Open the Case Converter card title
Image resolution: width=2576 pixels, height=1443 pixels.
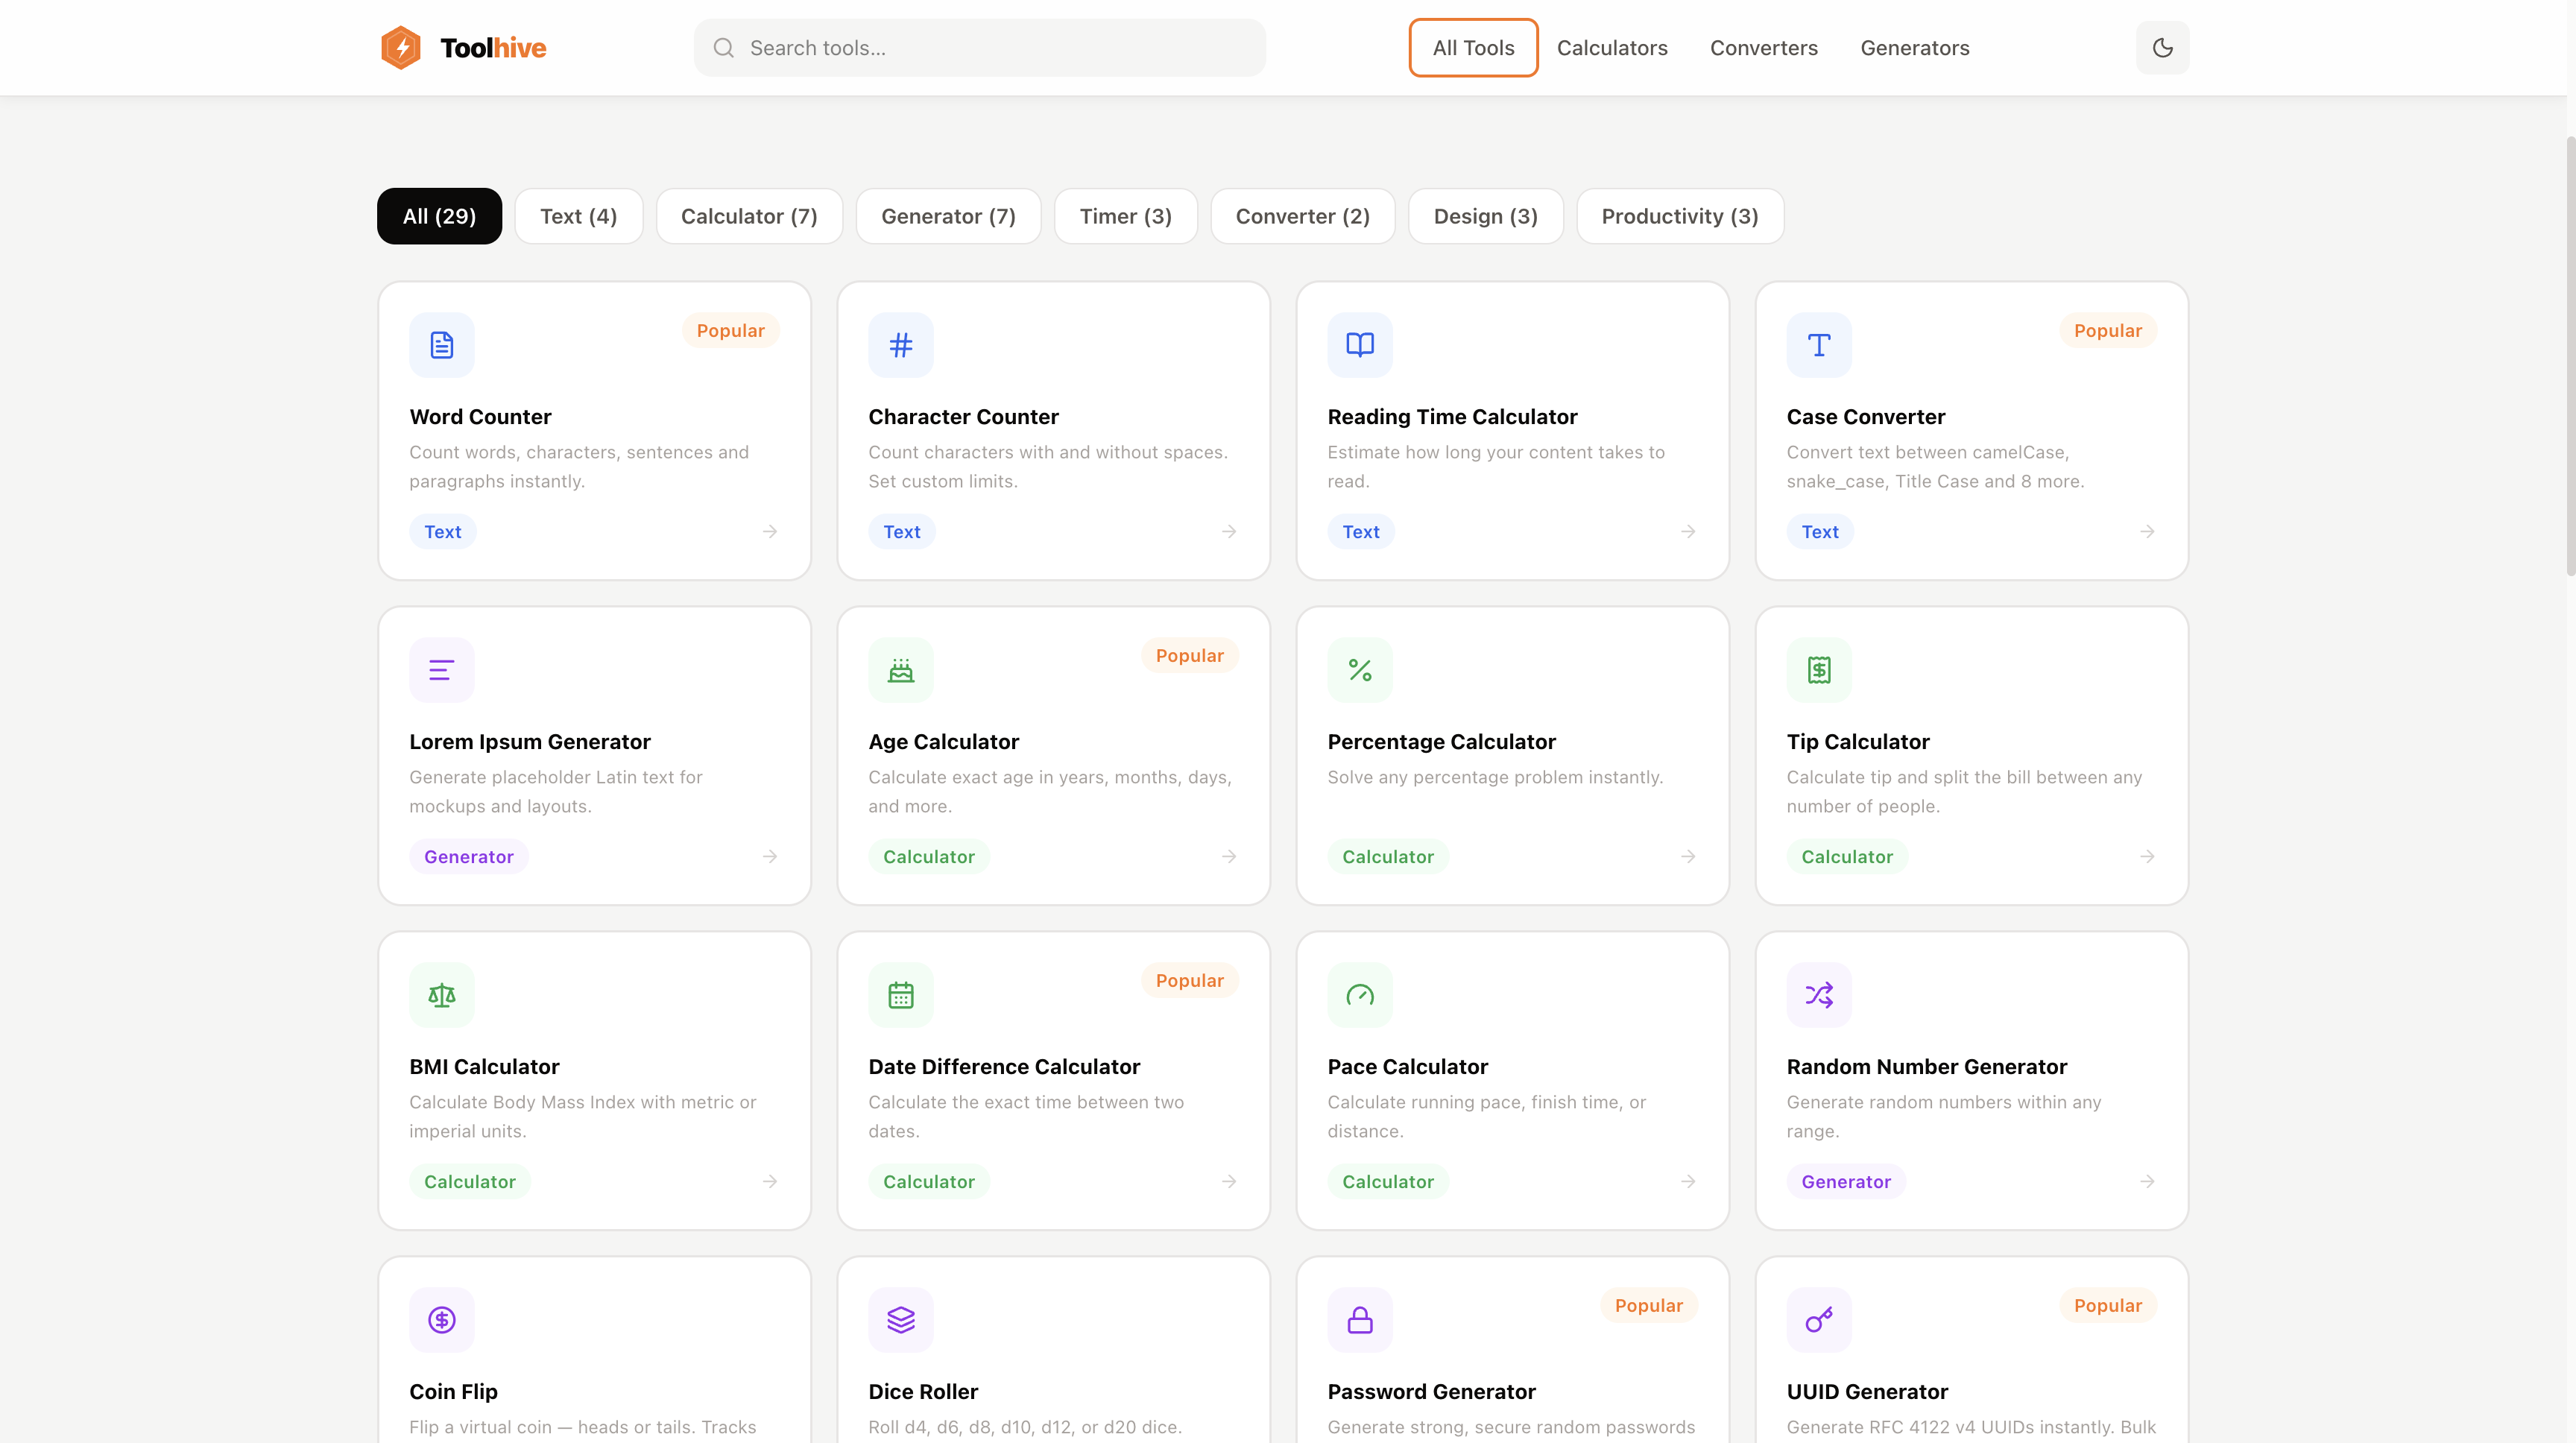(1865, 417)
